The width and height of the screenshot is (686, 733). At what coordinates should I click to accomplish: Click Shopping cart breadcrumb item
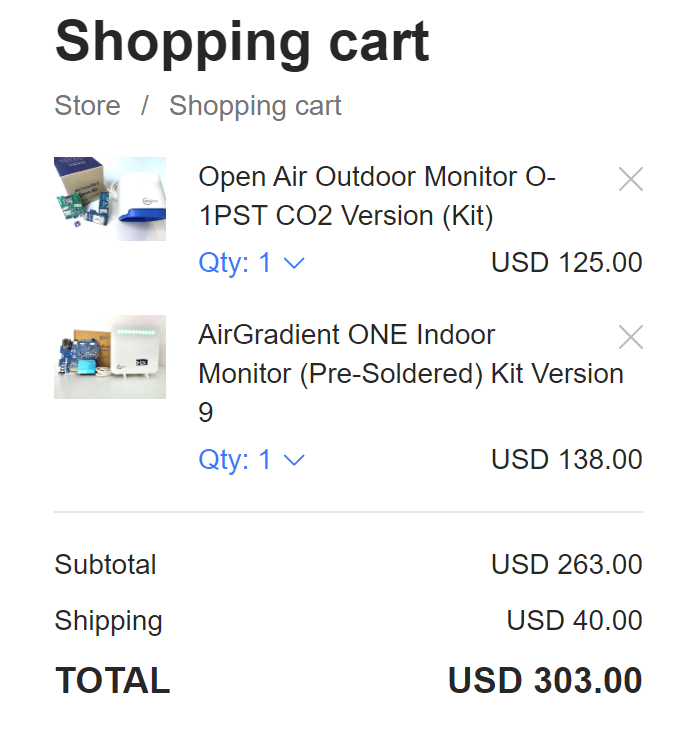click(x=255, y=106)
